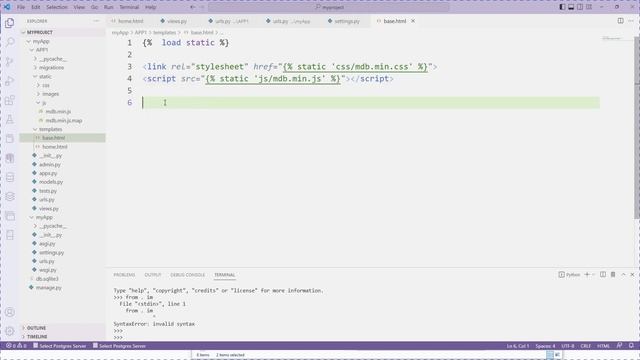Collapse the APP1 folder
The image size is (640, 360).
click(x=63, y=50)
